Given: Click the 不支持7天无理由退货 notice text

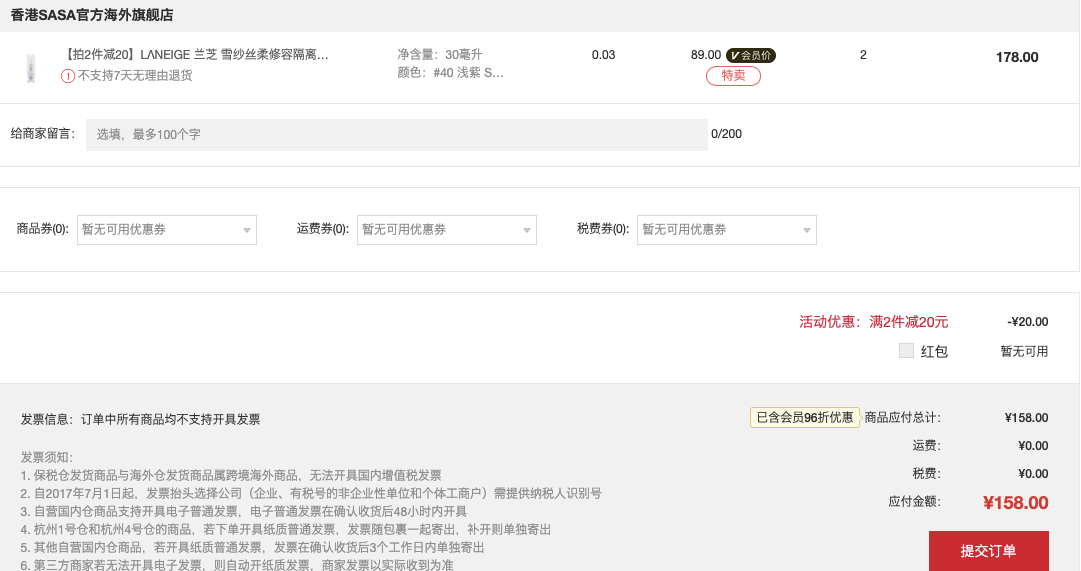Looking at the screenshot, I should 134,76.
